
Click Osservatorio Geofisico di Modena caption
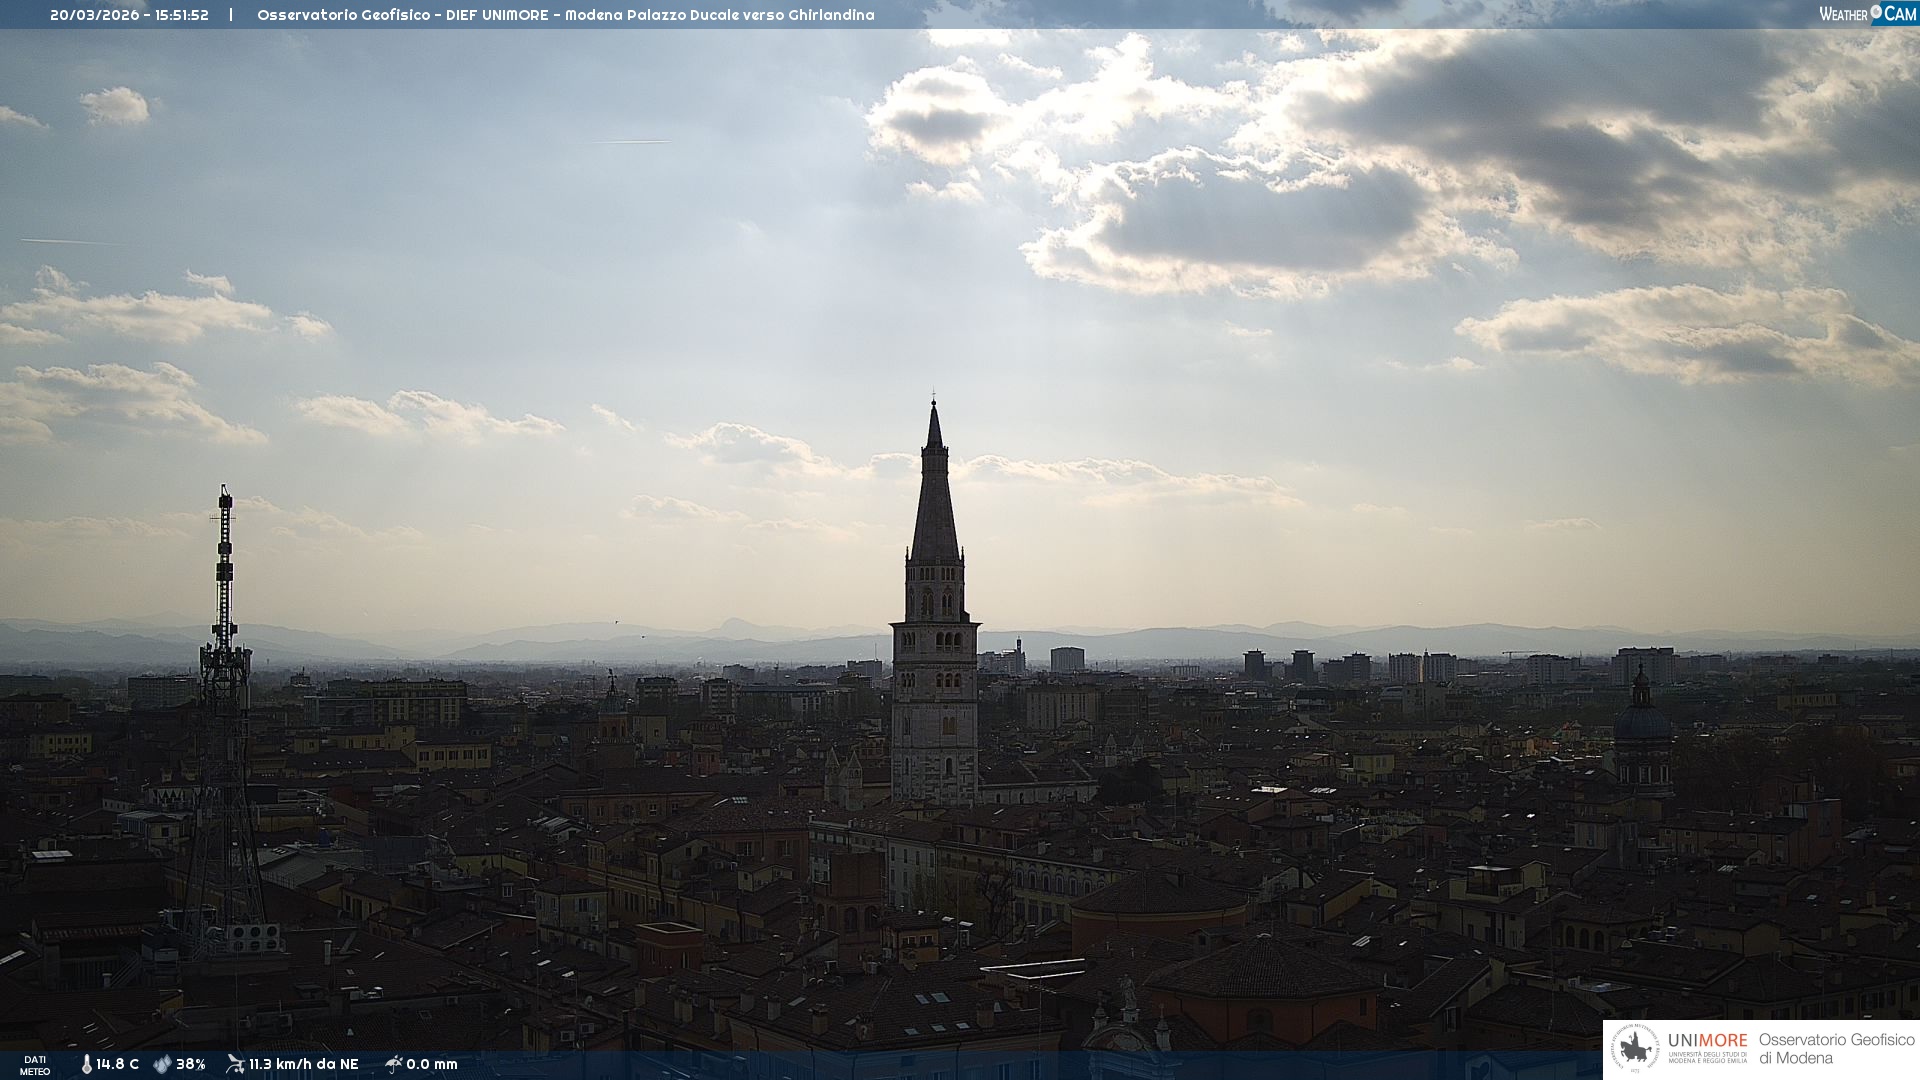(x=1836, y=1048)
